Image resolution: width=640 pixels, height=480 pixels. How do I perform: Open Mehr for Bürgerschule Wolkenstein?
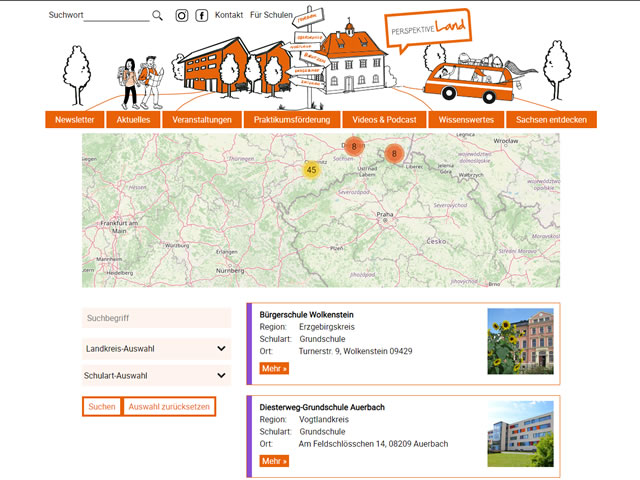(274, 369)
